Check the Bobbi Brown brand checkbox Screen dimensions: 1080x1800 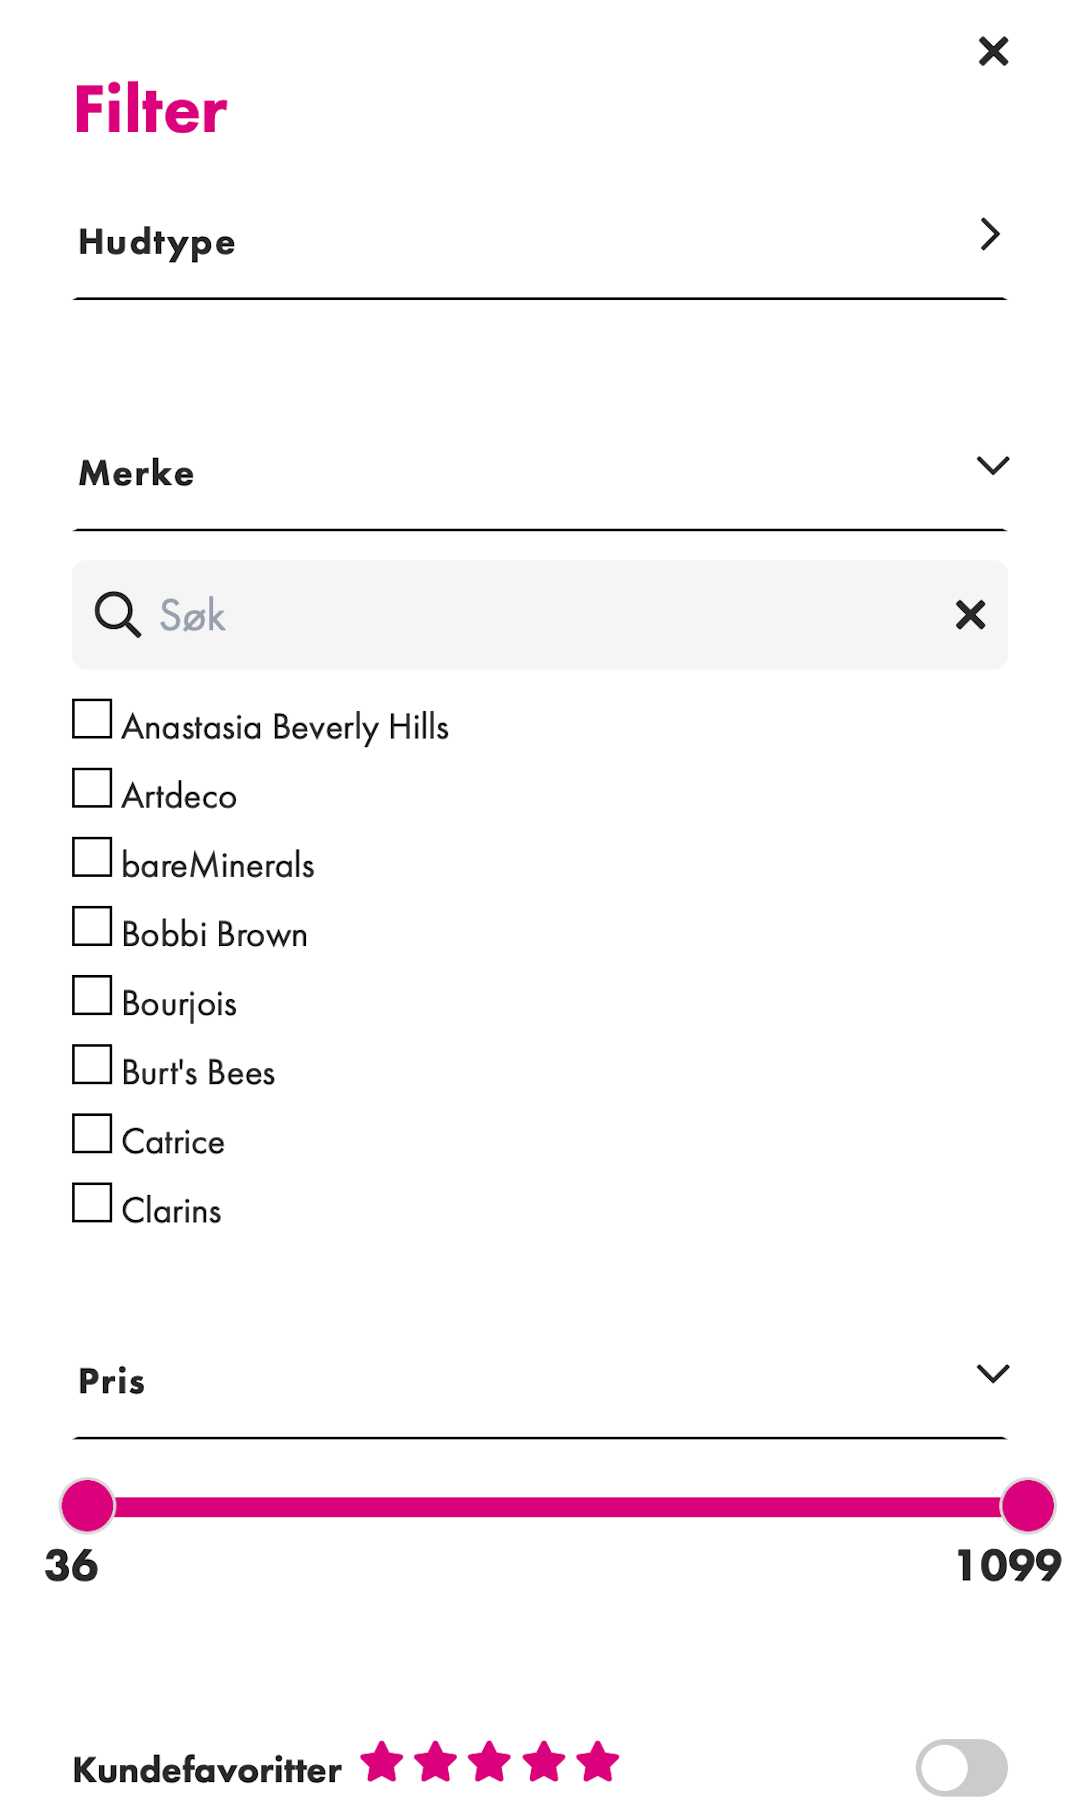tap(91, 925)
